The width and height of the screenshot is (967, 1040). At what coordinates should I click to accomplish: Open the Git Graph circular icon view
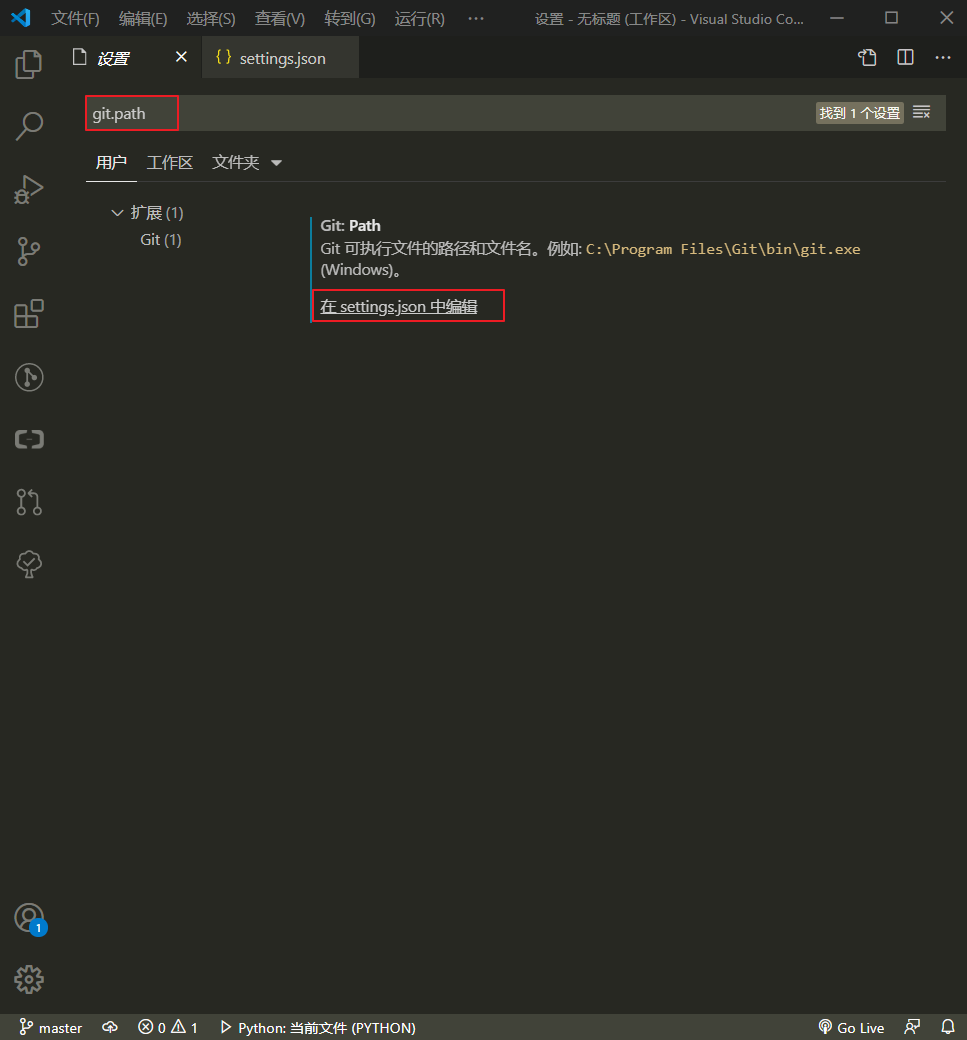tap(29, 377)
